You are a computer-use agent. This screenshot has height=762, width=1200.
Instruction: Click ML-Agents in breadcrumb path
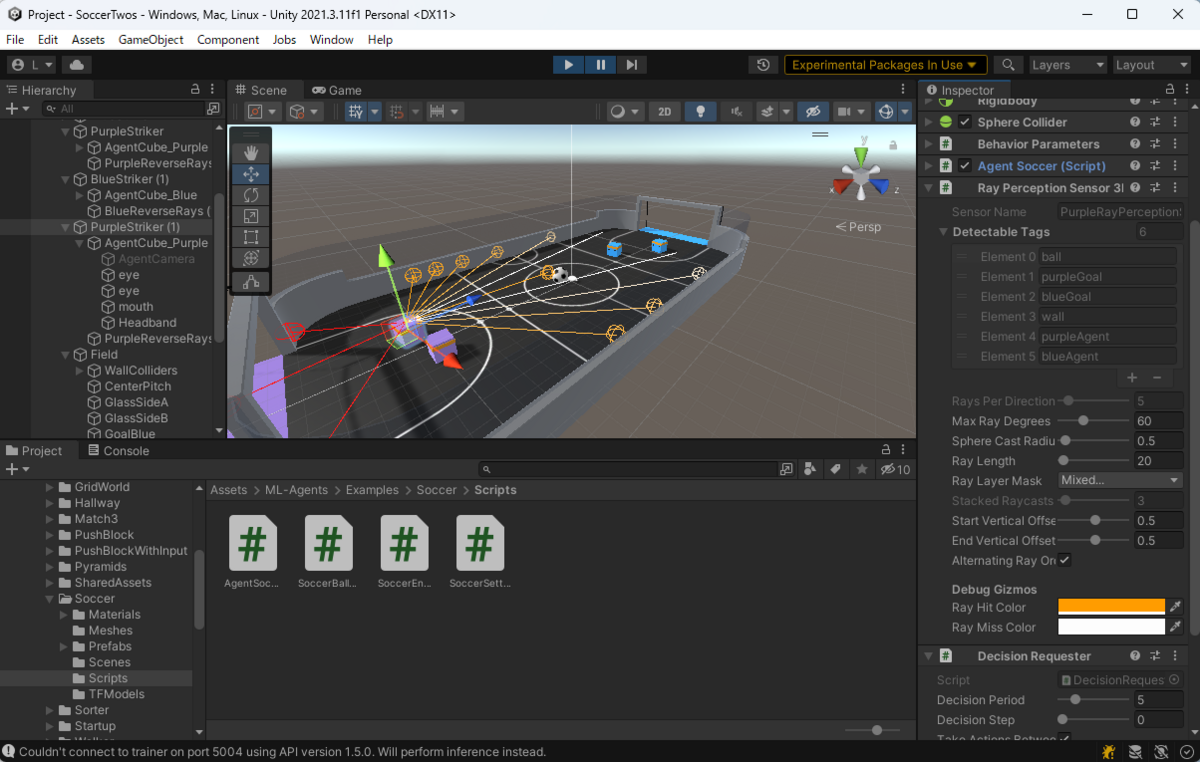pyautogui.click(x=296, y=490)
